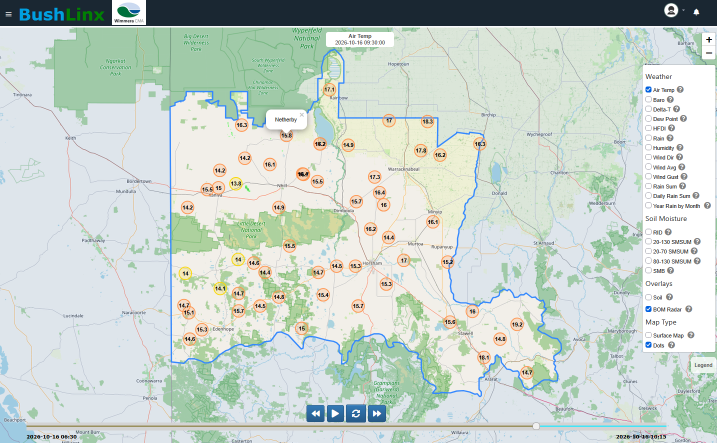
Task: Fast forward the timeline playback
Action: click(x=376, y=414)
